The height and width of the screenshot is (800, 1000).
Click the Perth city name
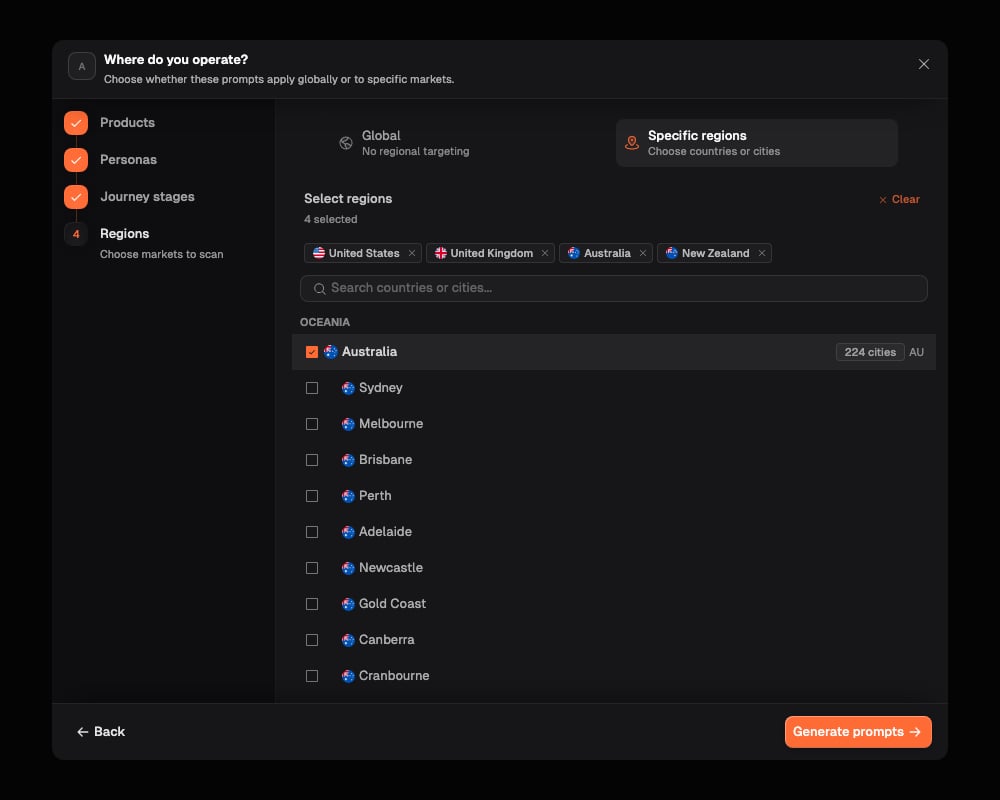375,496
